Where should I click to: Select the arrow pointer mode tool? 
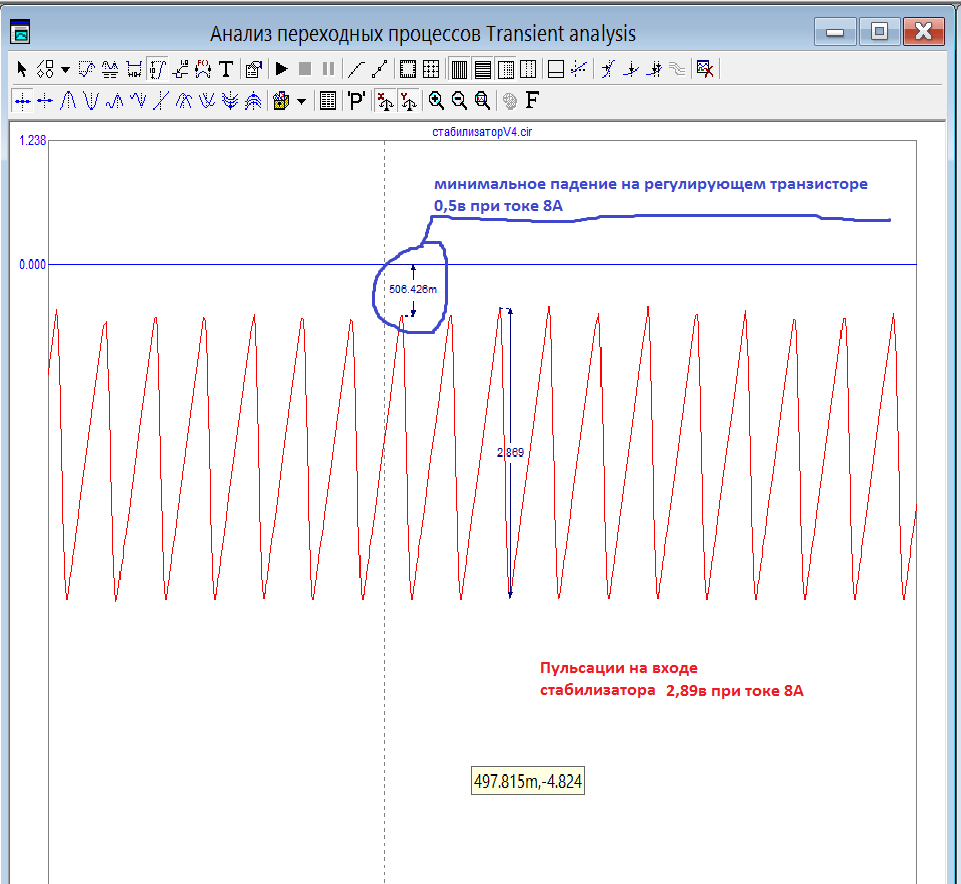(22, 69)
